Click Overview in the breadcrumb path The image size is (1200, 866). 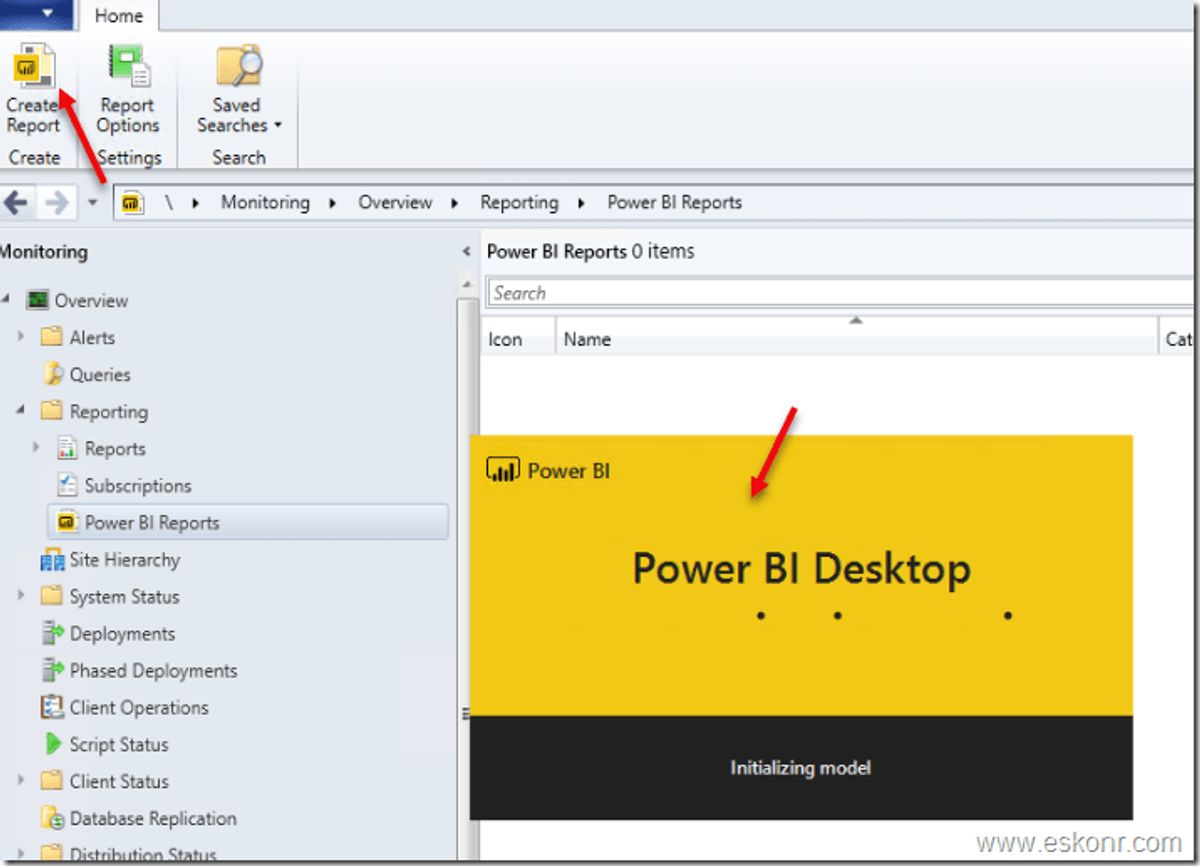[395, 202]
